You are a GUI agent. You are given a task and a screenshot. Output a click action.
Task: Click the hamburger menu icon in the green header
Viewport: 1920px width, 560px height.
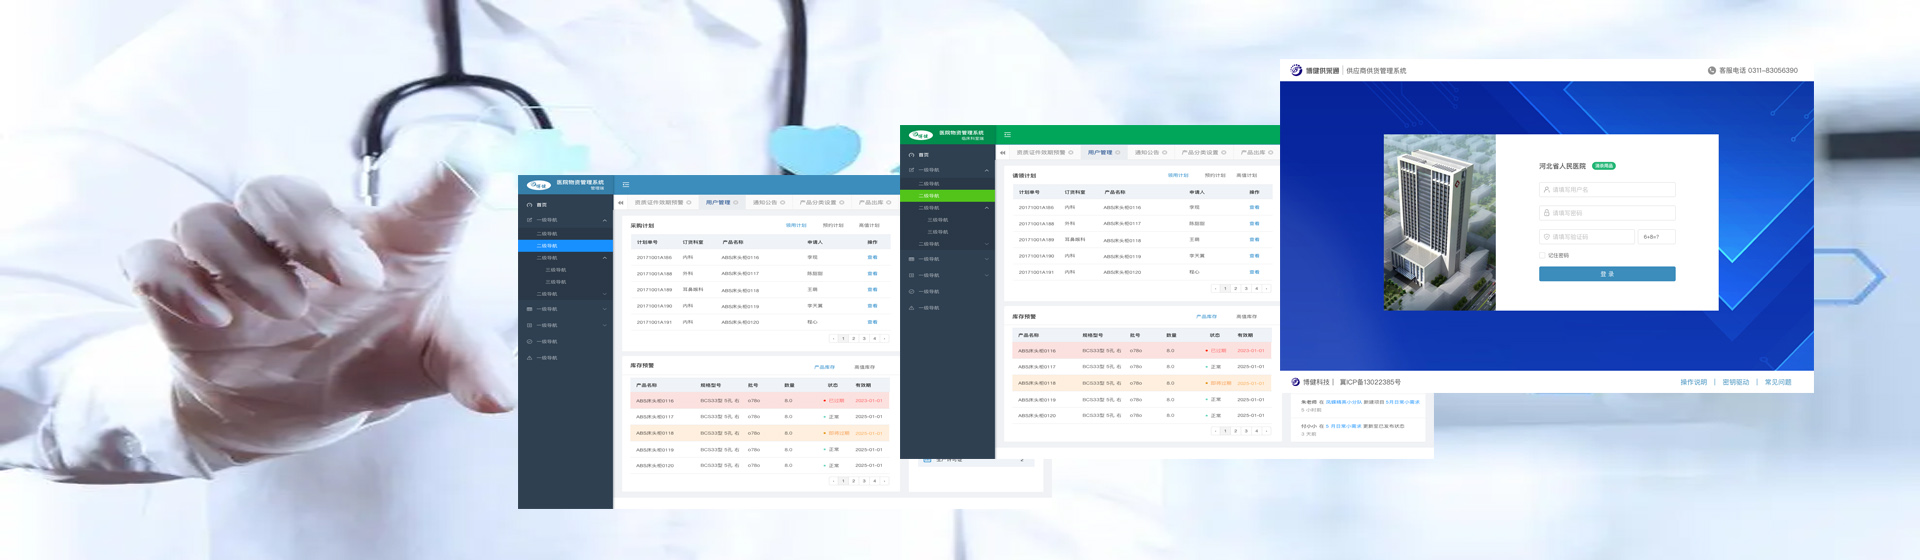coord(1007,135)
